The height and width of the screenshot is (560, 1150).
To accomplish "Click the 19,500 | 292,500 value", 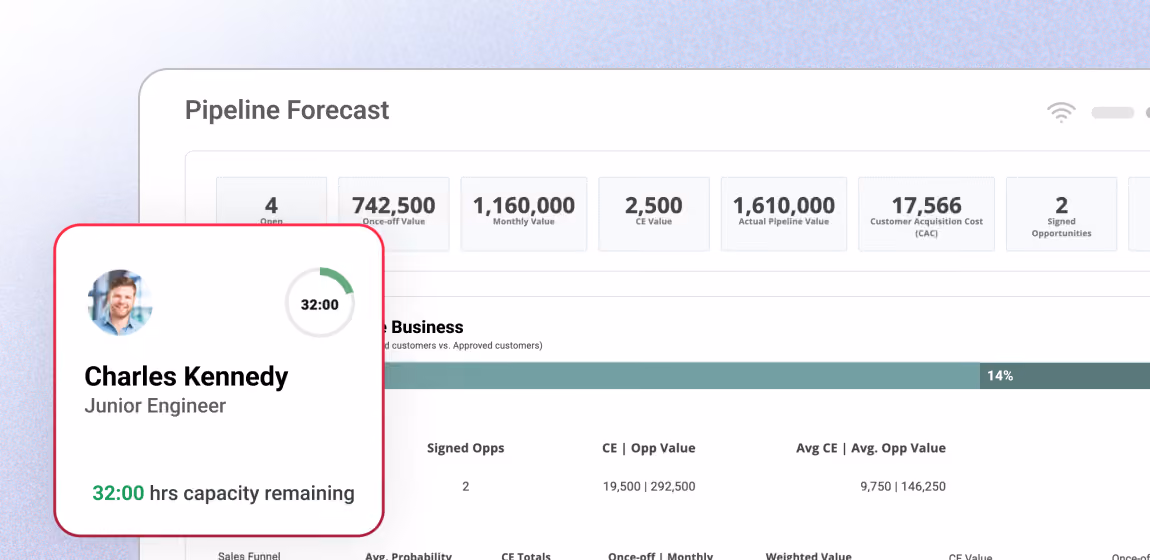I will click(648, 486).
